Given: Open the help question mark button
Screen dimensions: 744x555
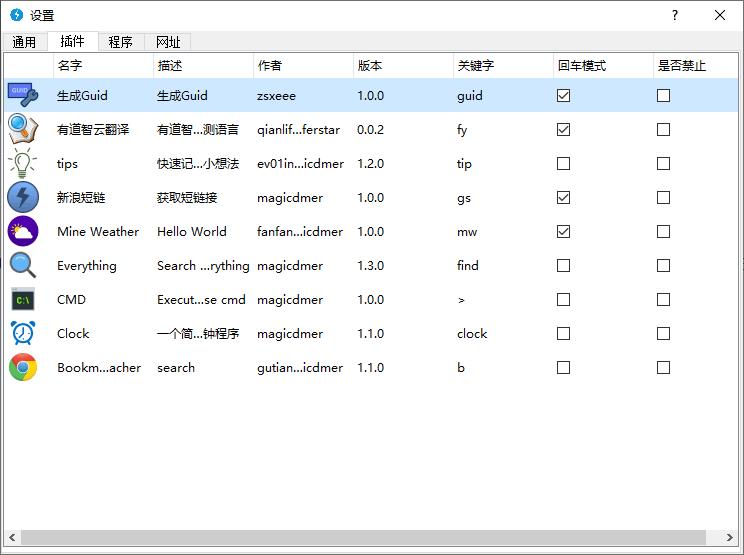Looking at the screenshot, I should [675, 15].
